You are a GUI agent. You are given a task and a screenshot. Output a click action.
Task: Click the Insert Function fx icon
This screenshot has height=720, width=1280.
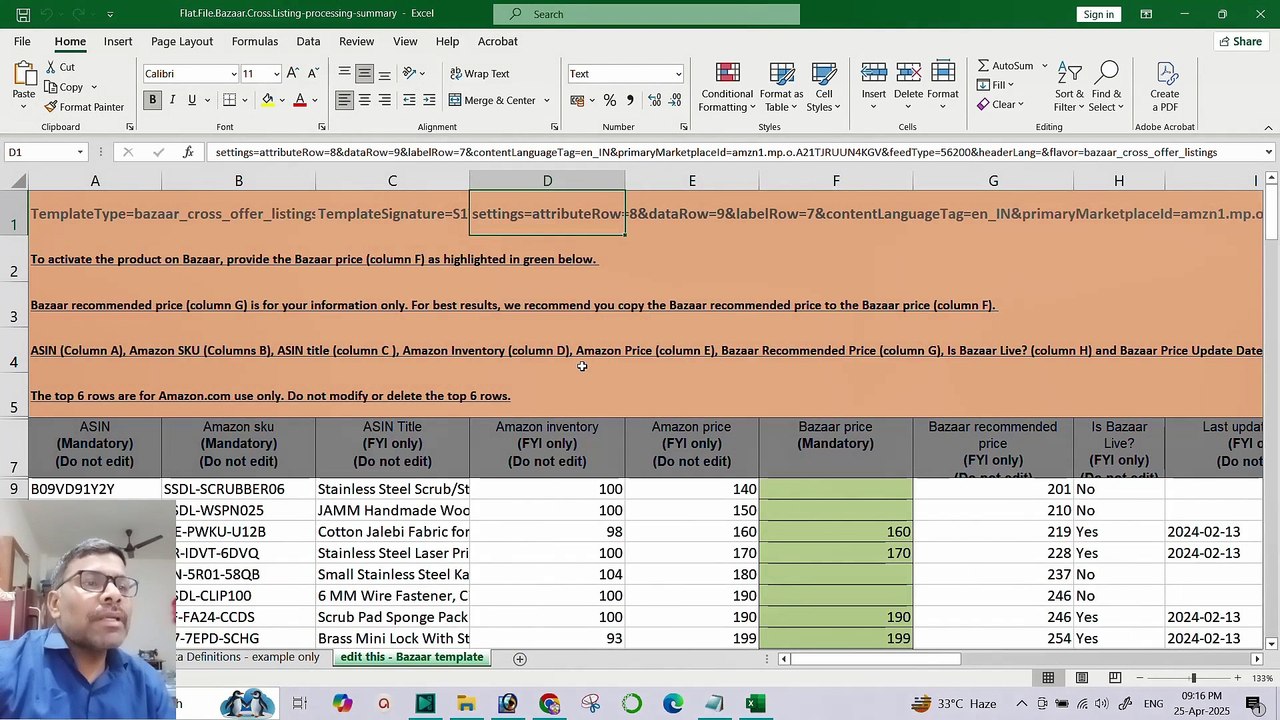pyautogui.click(x=188, y=152)
